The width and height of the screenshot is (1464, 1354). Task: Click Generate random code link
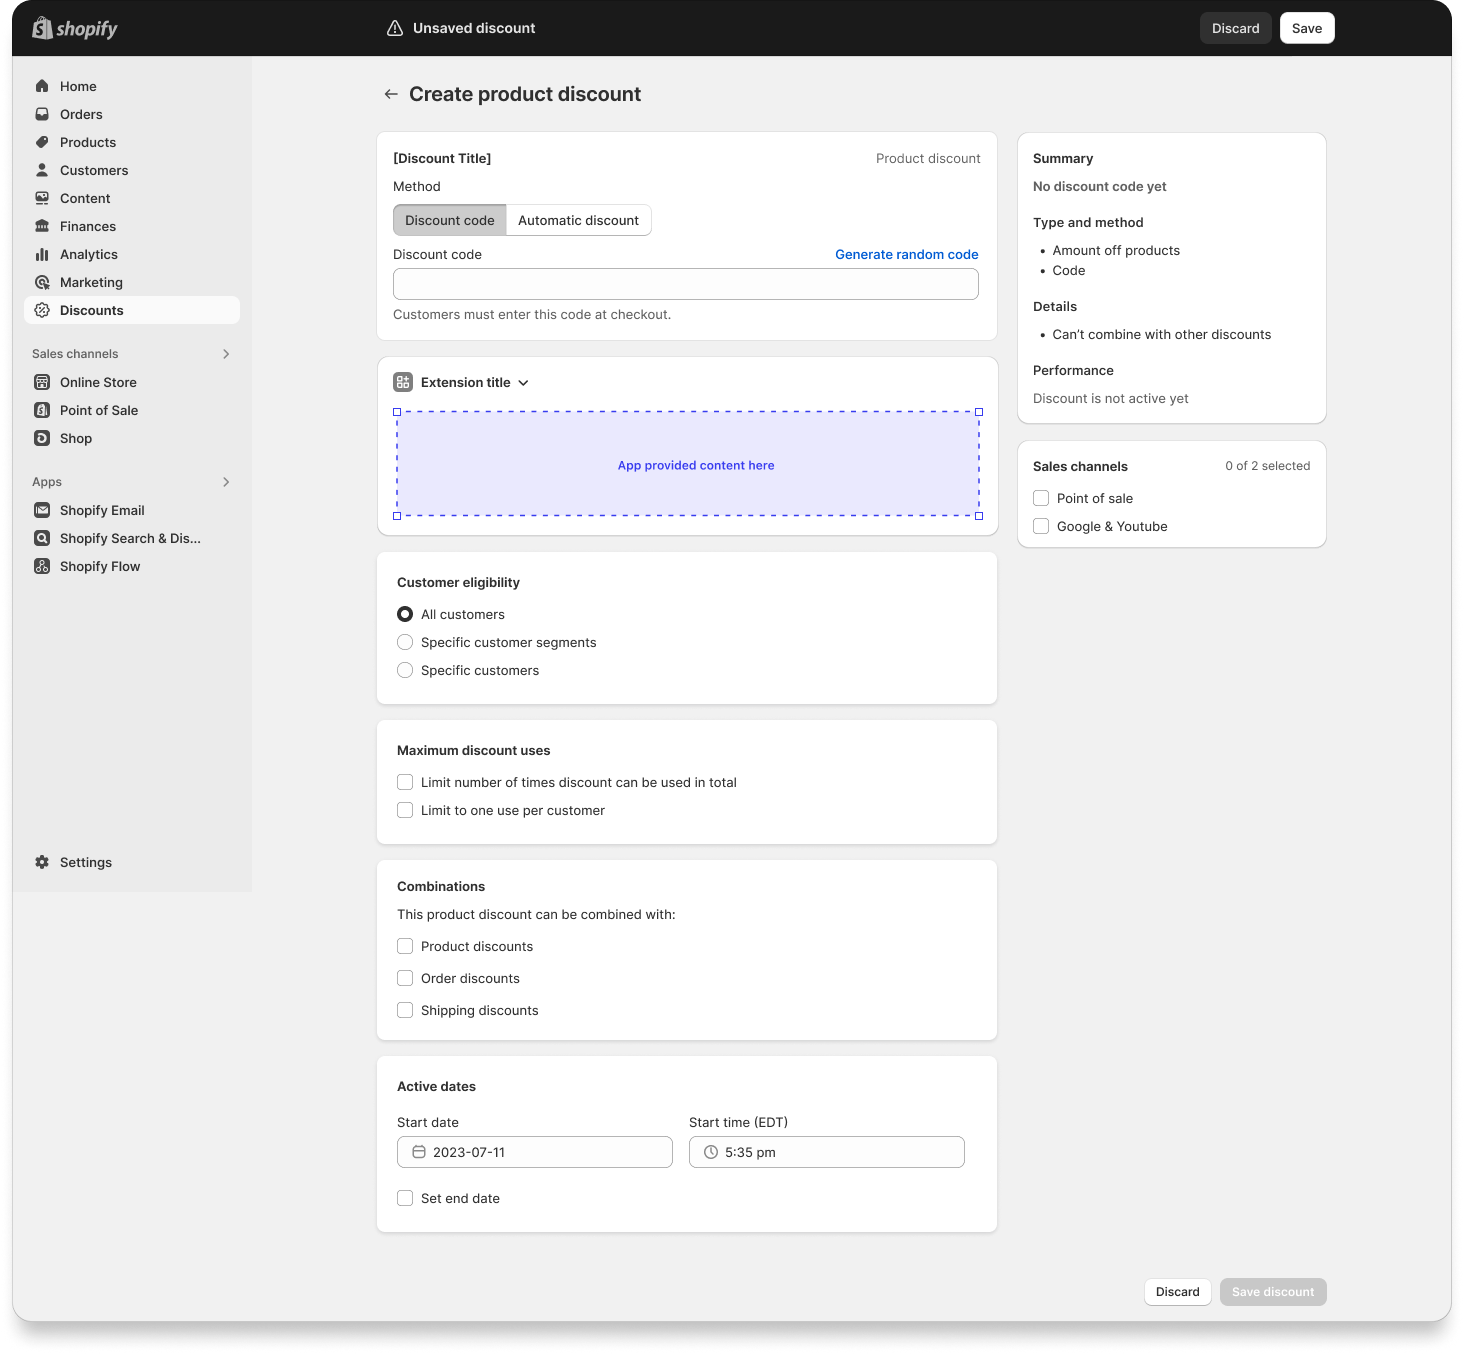coord(906,254)
